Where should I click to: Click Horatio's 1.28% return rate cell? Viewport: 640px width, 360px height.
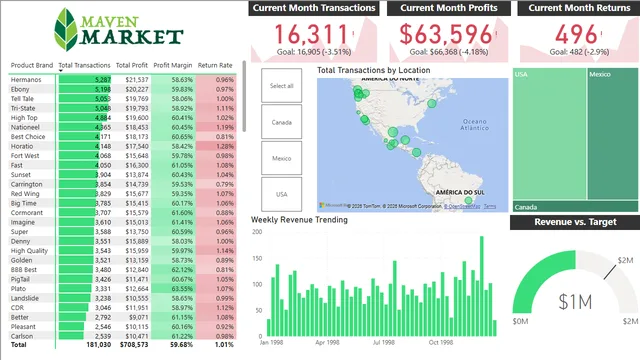216,146
